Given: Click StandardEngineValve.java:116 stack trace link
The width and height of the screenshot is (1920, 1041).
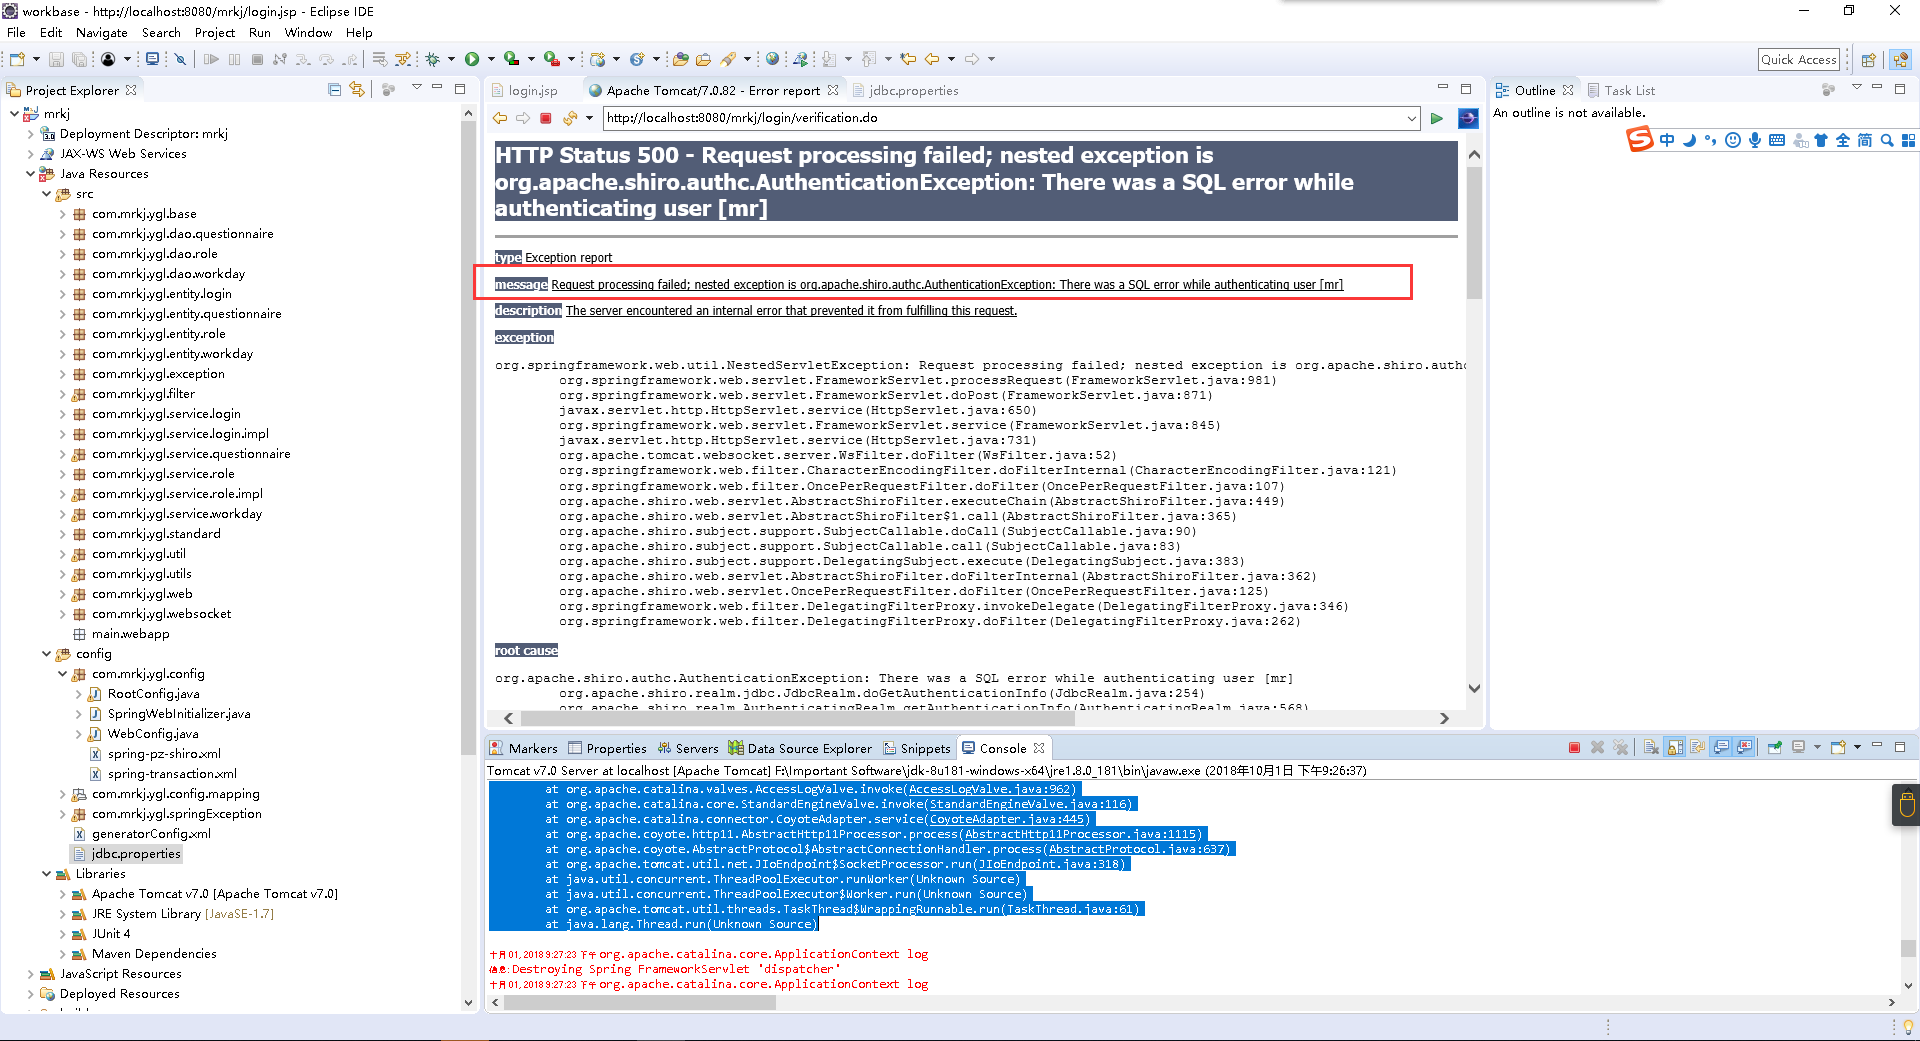Looking at the screenshot, I should [x=1029, y=805].
